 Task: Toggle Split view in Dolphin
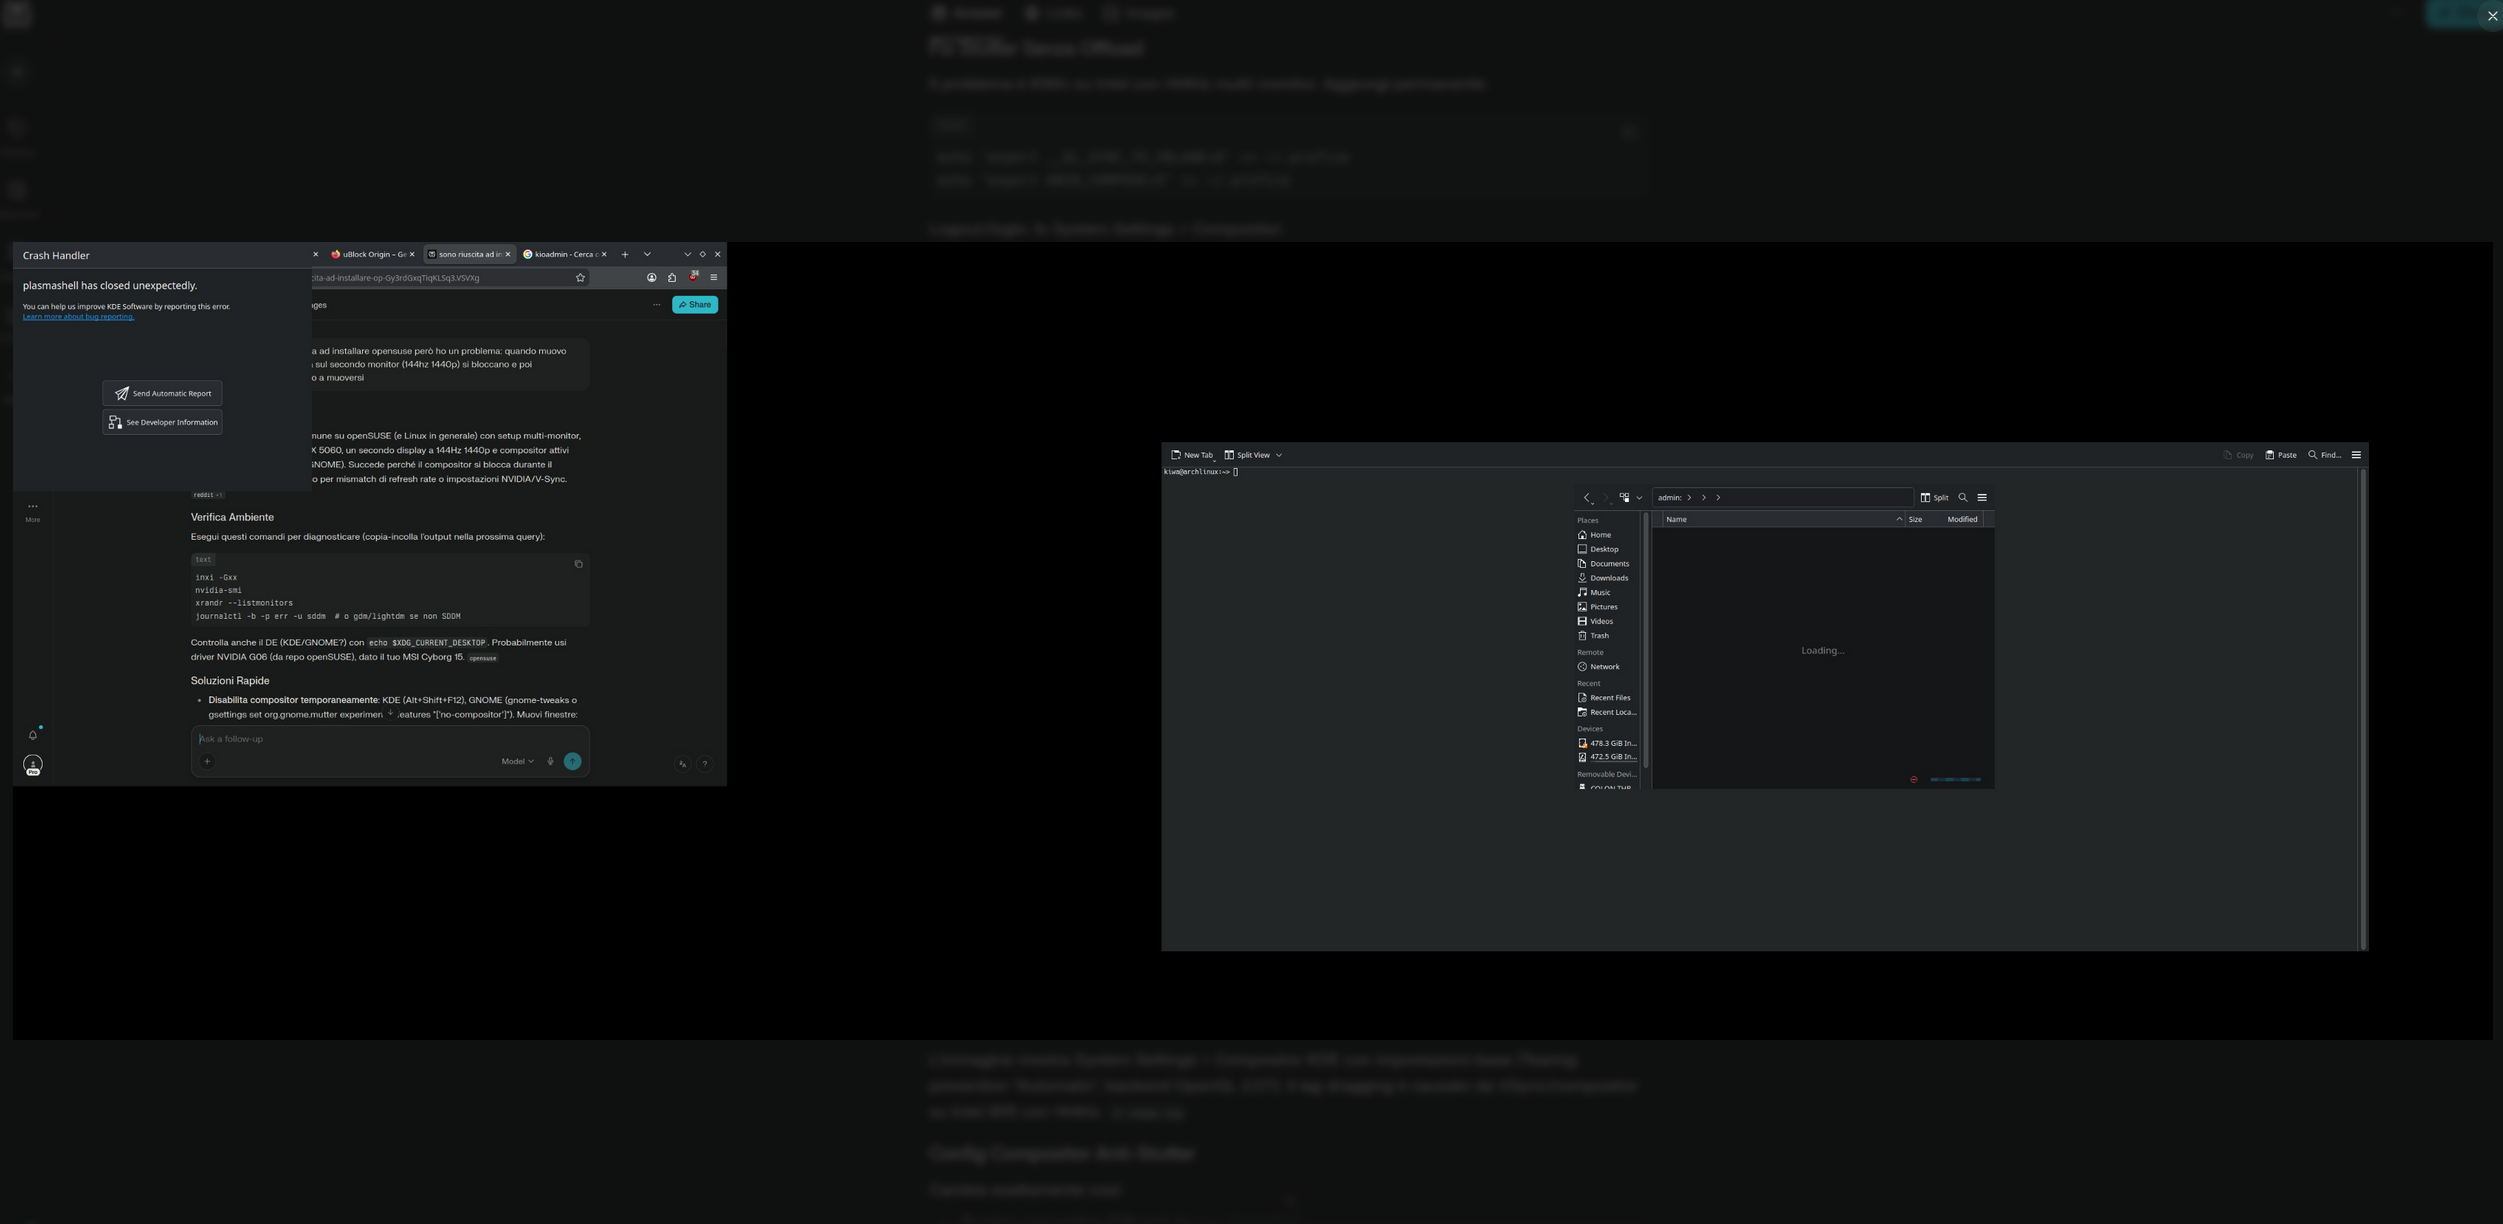[x=1934, y=497]
